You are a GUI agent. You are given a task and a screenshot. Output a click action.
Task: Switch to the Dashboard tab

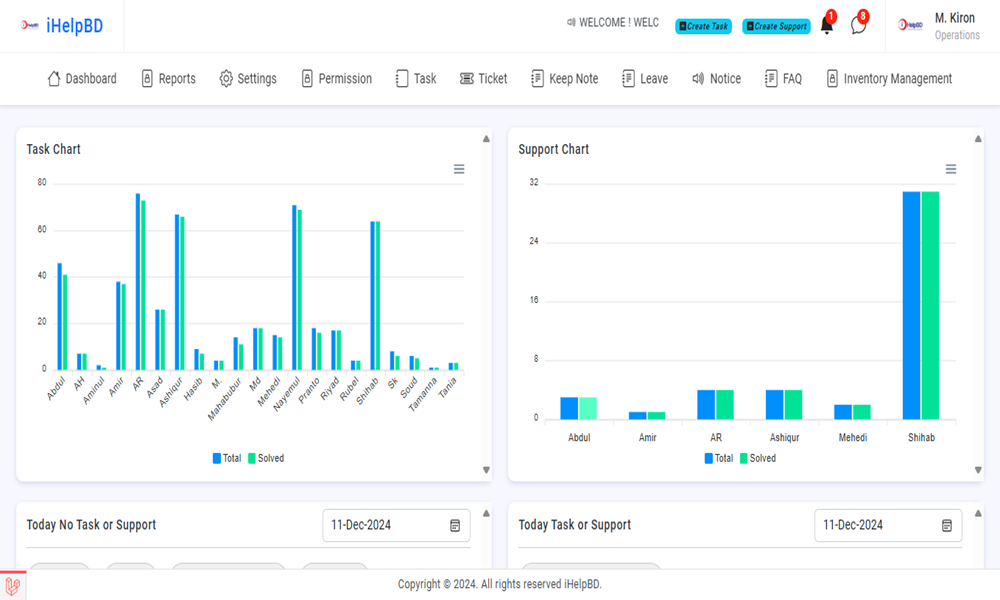click(x=81, y=78)
